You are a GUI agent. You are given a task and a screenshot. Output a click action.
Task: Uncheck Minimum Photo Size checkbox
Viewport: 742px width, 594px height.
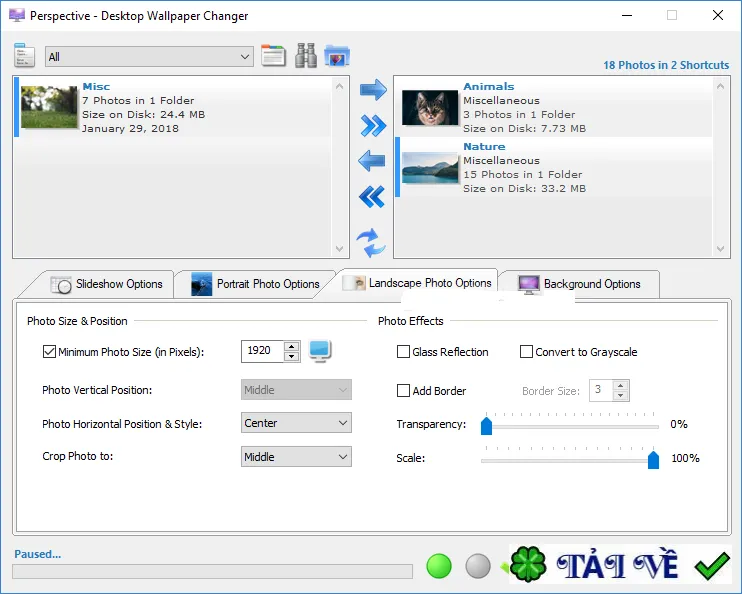point(49,352)
